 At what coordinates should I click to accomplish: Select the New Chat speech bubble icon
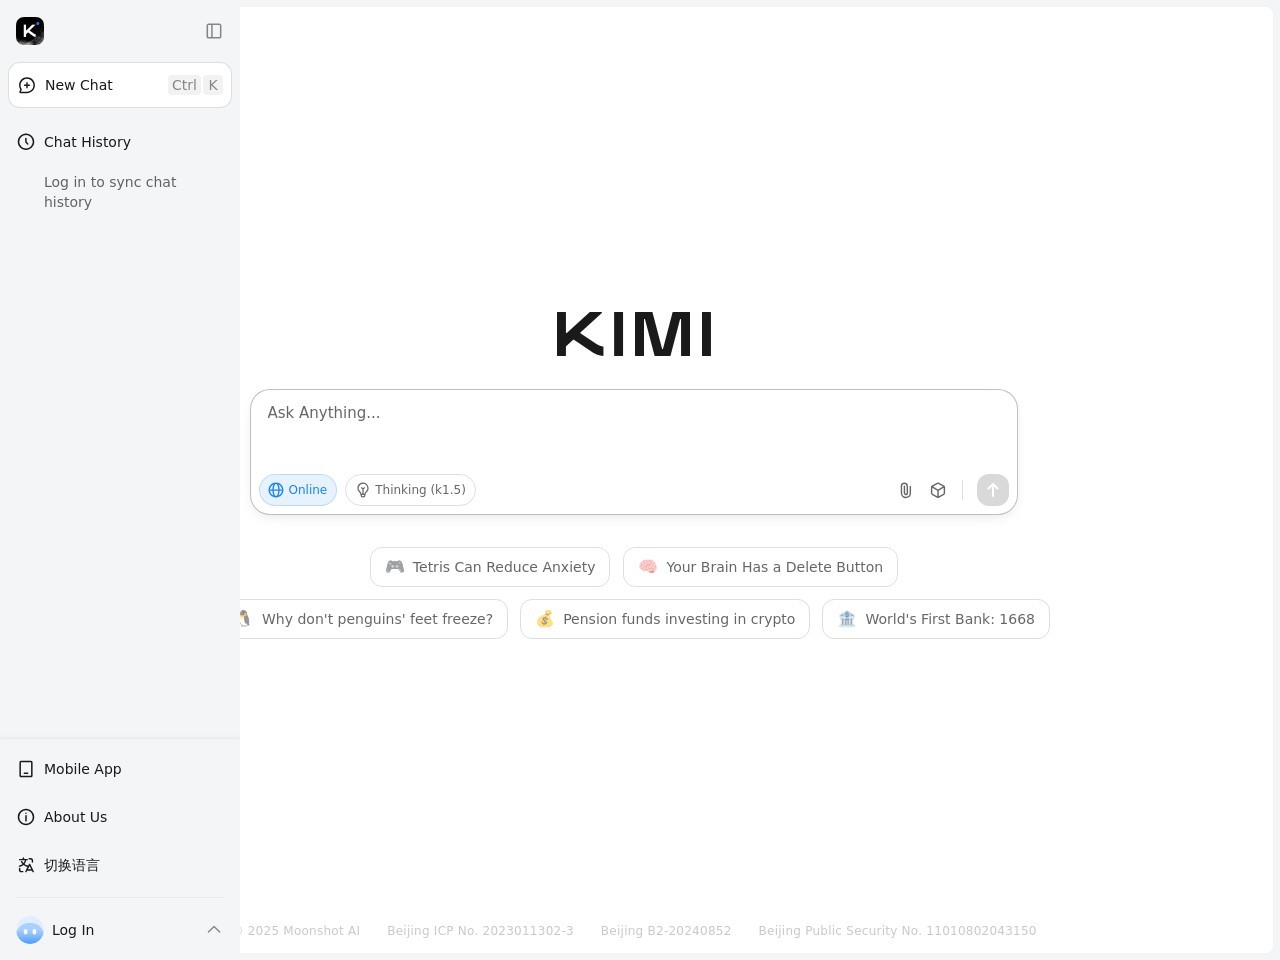(x=26, y=85)
